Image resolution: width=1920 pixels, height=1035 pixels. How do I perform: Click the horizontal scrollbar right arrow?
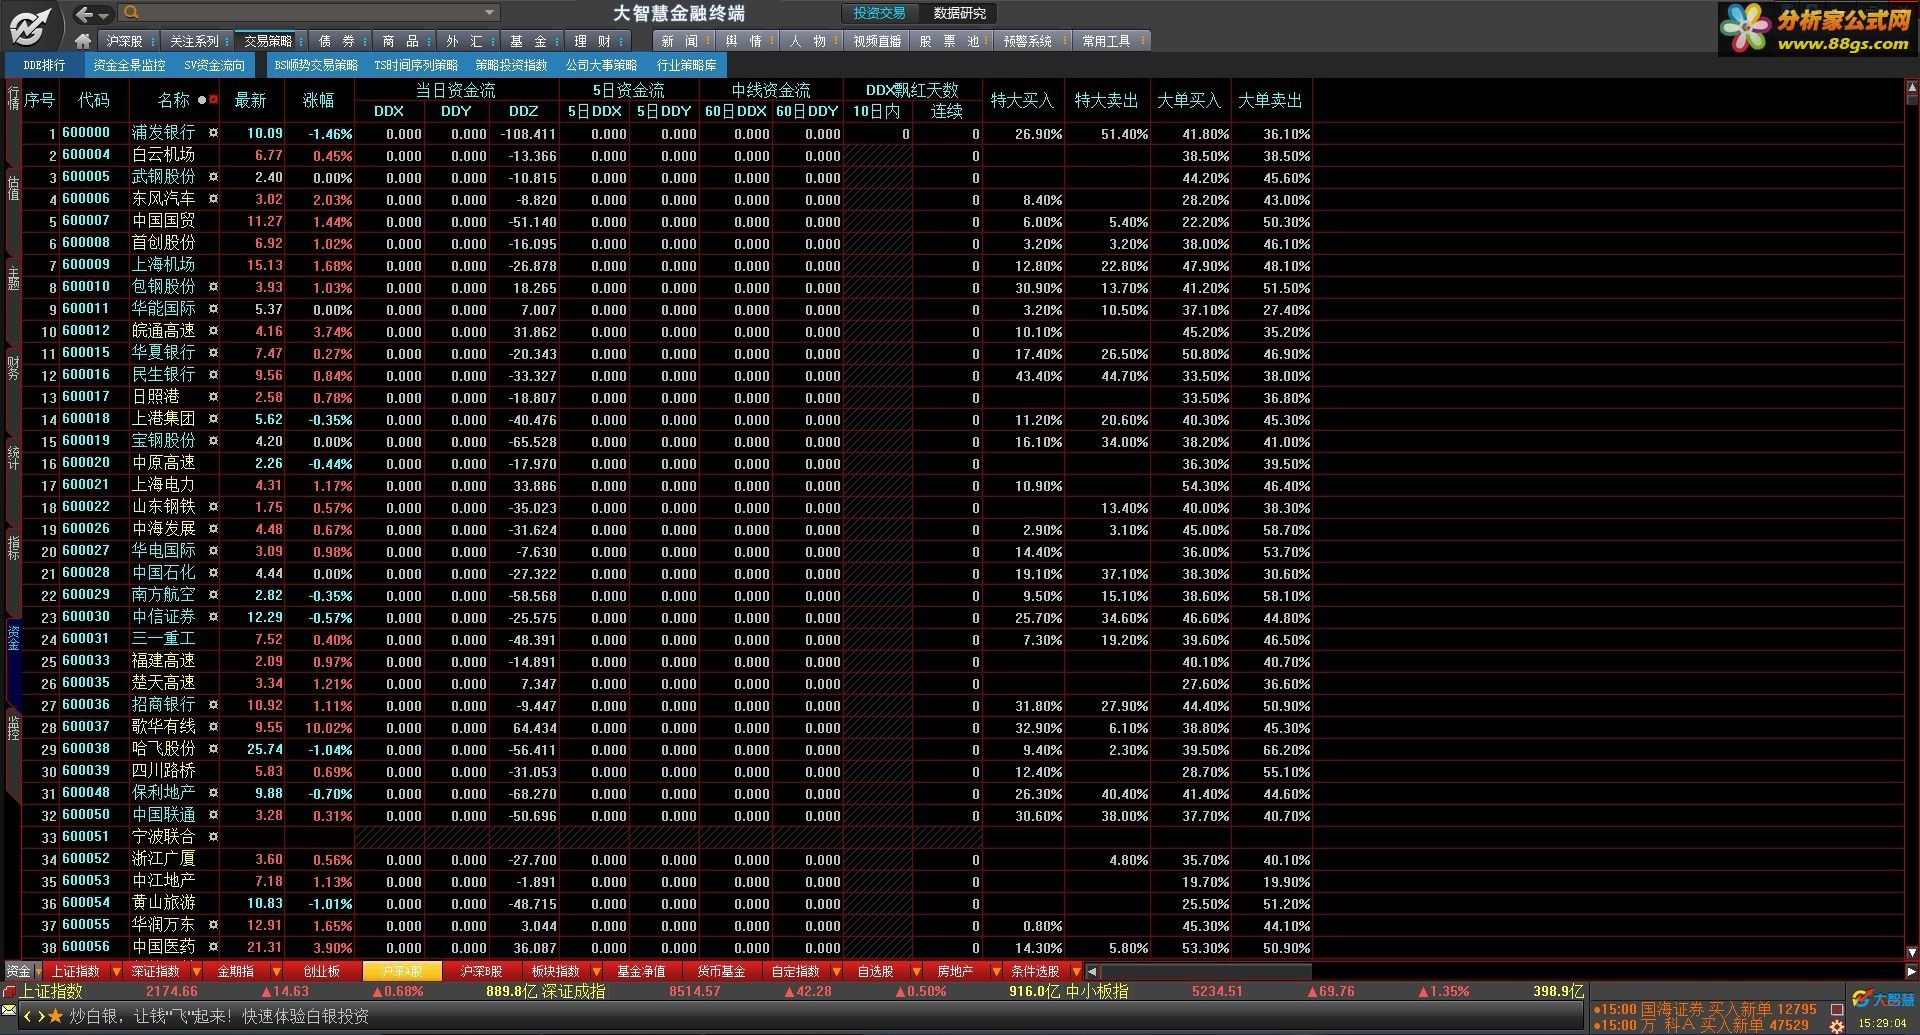[1911, 971]
